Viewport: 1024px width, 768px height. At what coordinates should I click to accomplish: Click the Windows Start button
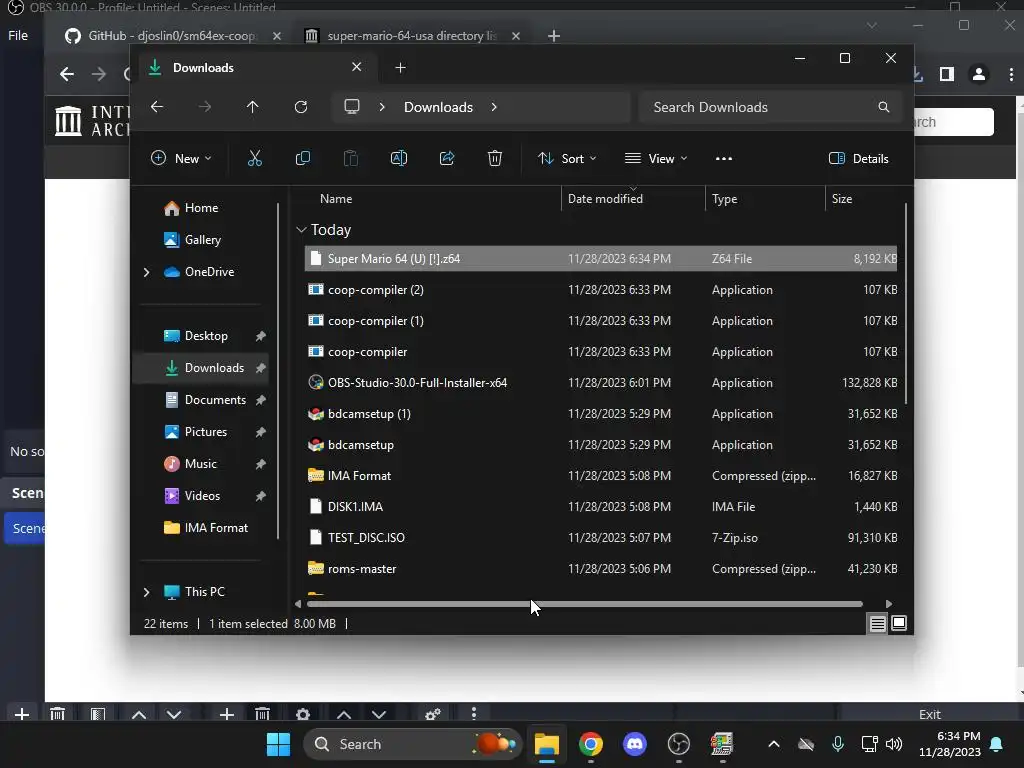pyautogui.click(x=278, y=744)
